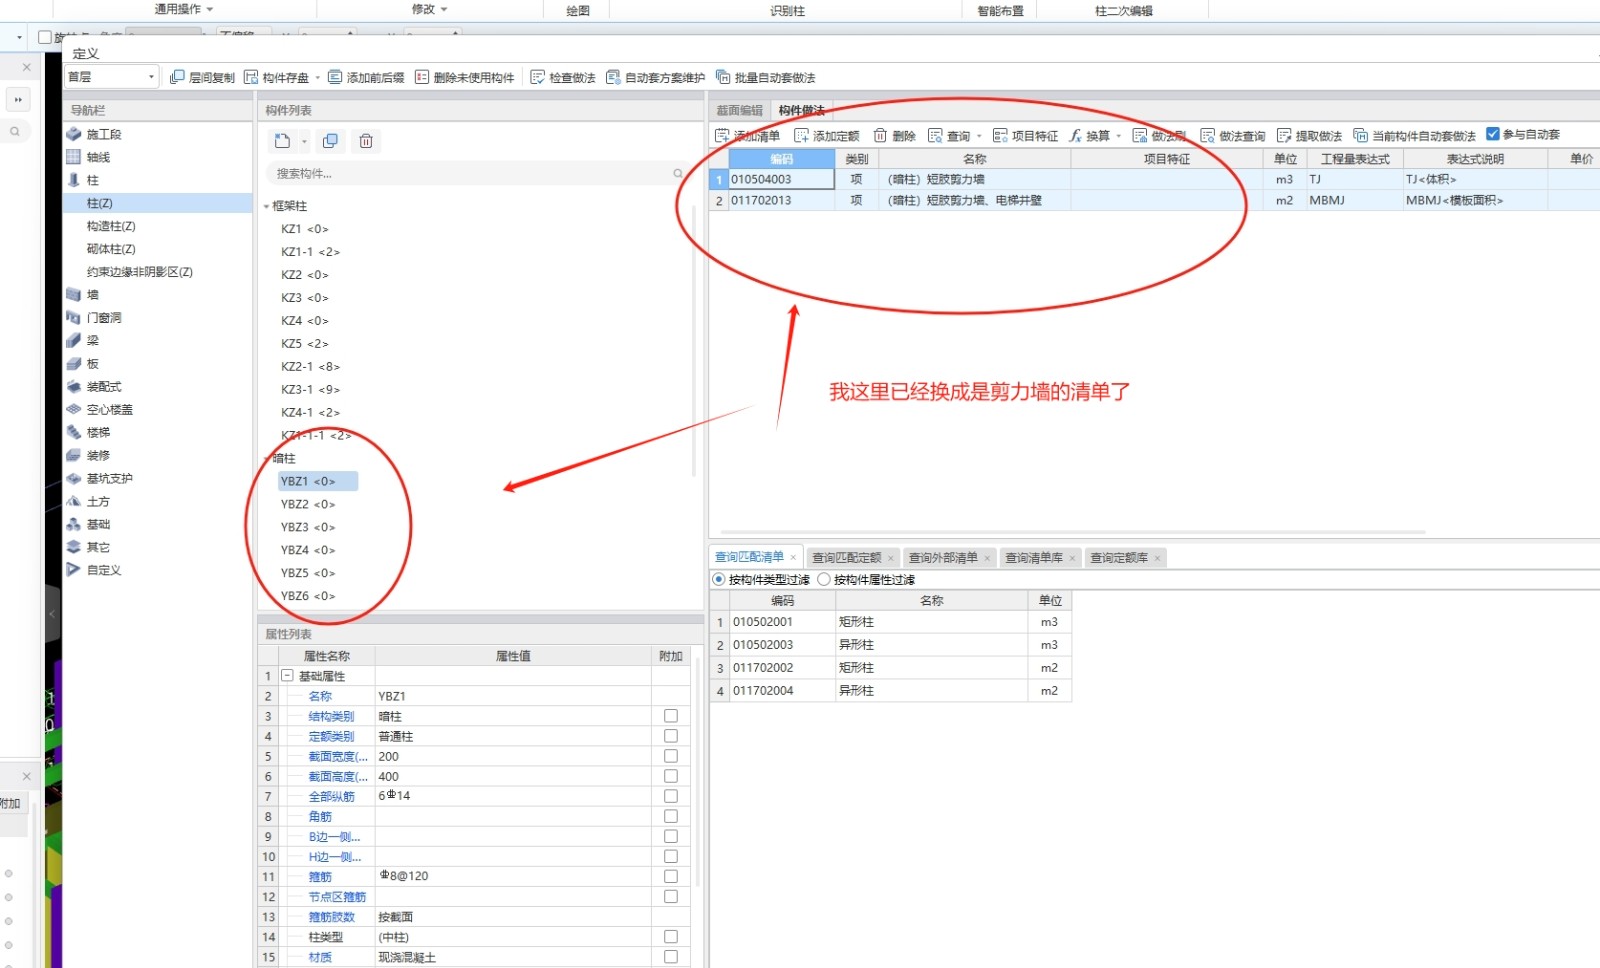Select 按构件属性过滤 radio button

tap(824, 579)
